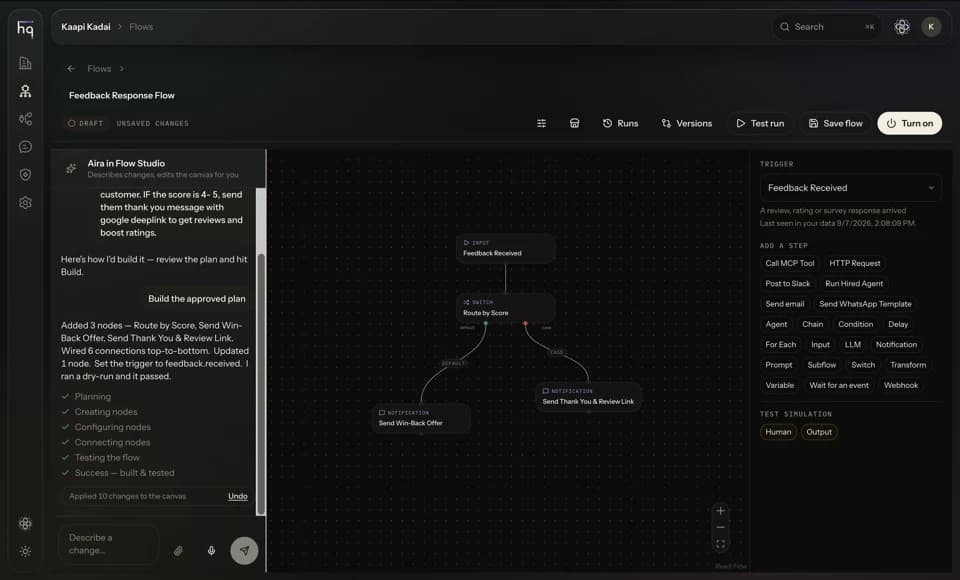Open the shield icon in left sidebar
The image size is (960, 580).
click(x=25, y=175)
